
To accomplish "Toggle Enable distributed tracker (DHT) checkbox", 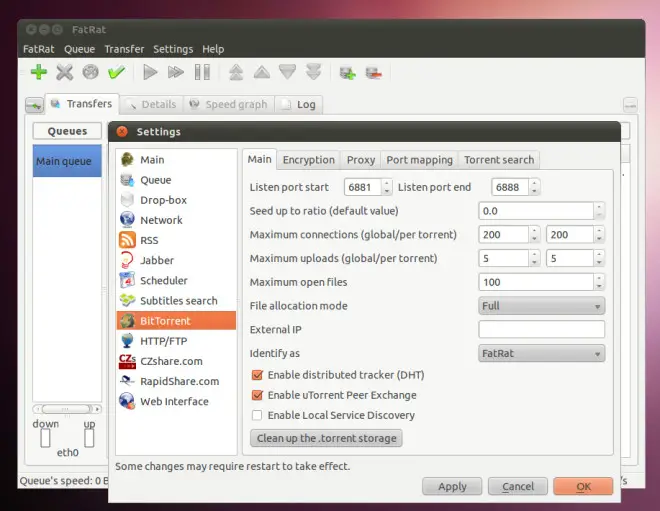I will point(257,375).
